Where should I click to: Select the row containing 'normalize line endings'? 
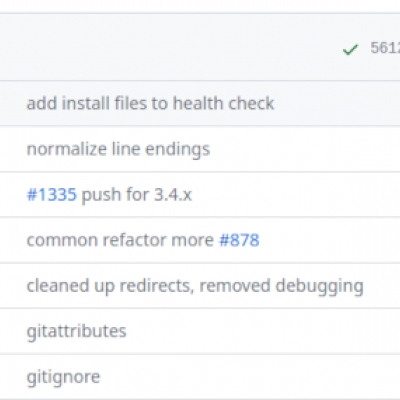click(x=200, y=149)
